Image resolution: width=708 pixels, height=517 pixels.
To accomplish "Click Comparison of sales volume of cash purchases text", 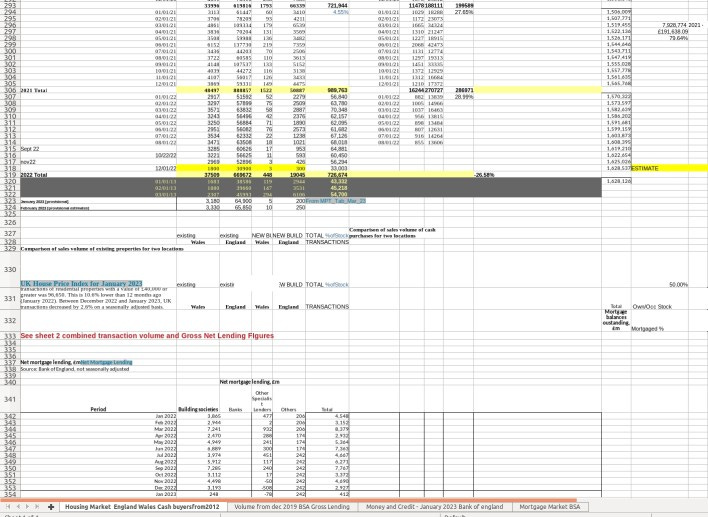I will pyautogui.click(x=392, y=233).
